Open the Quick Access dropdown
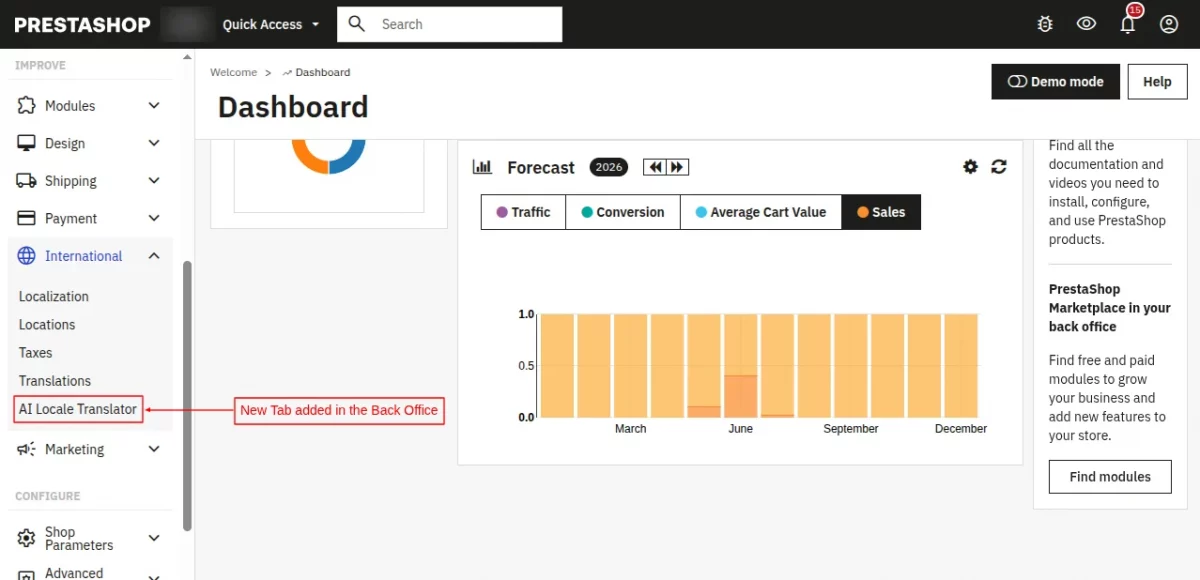 tap(271, 24)
